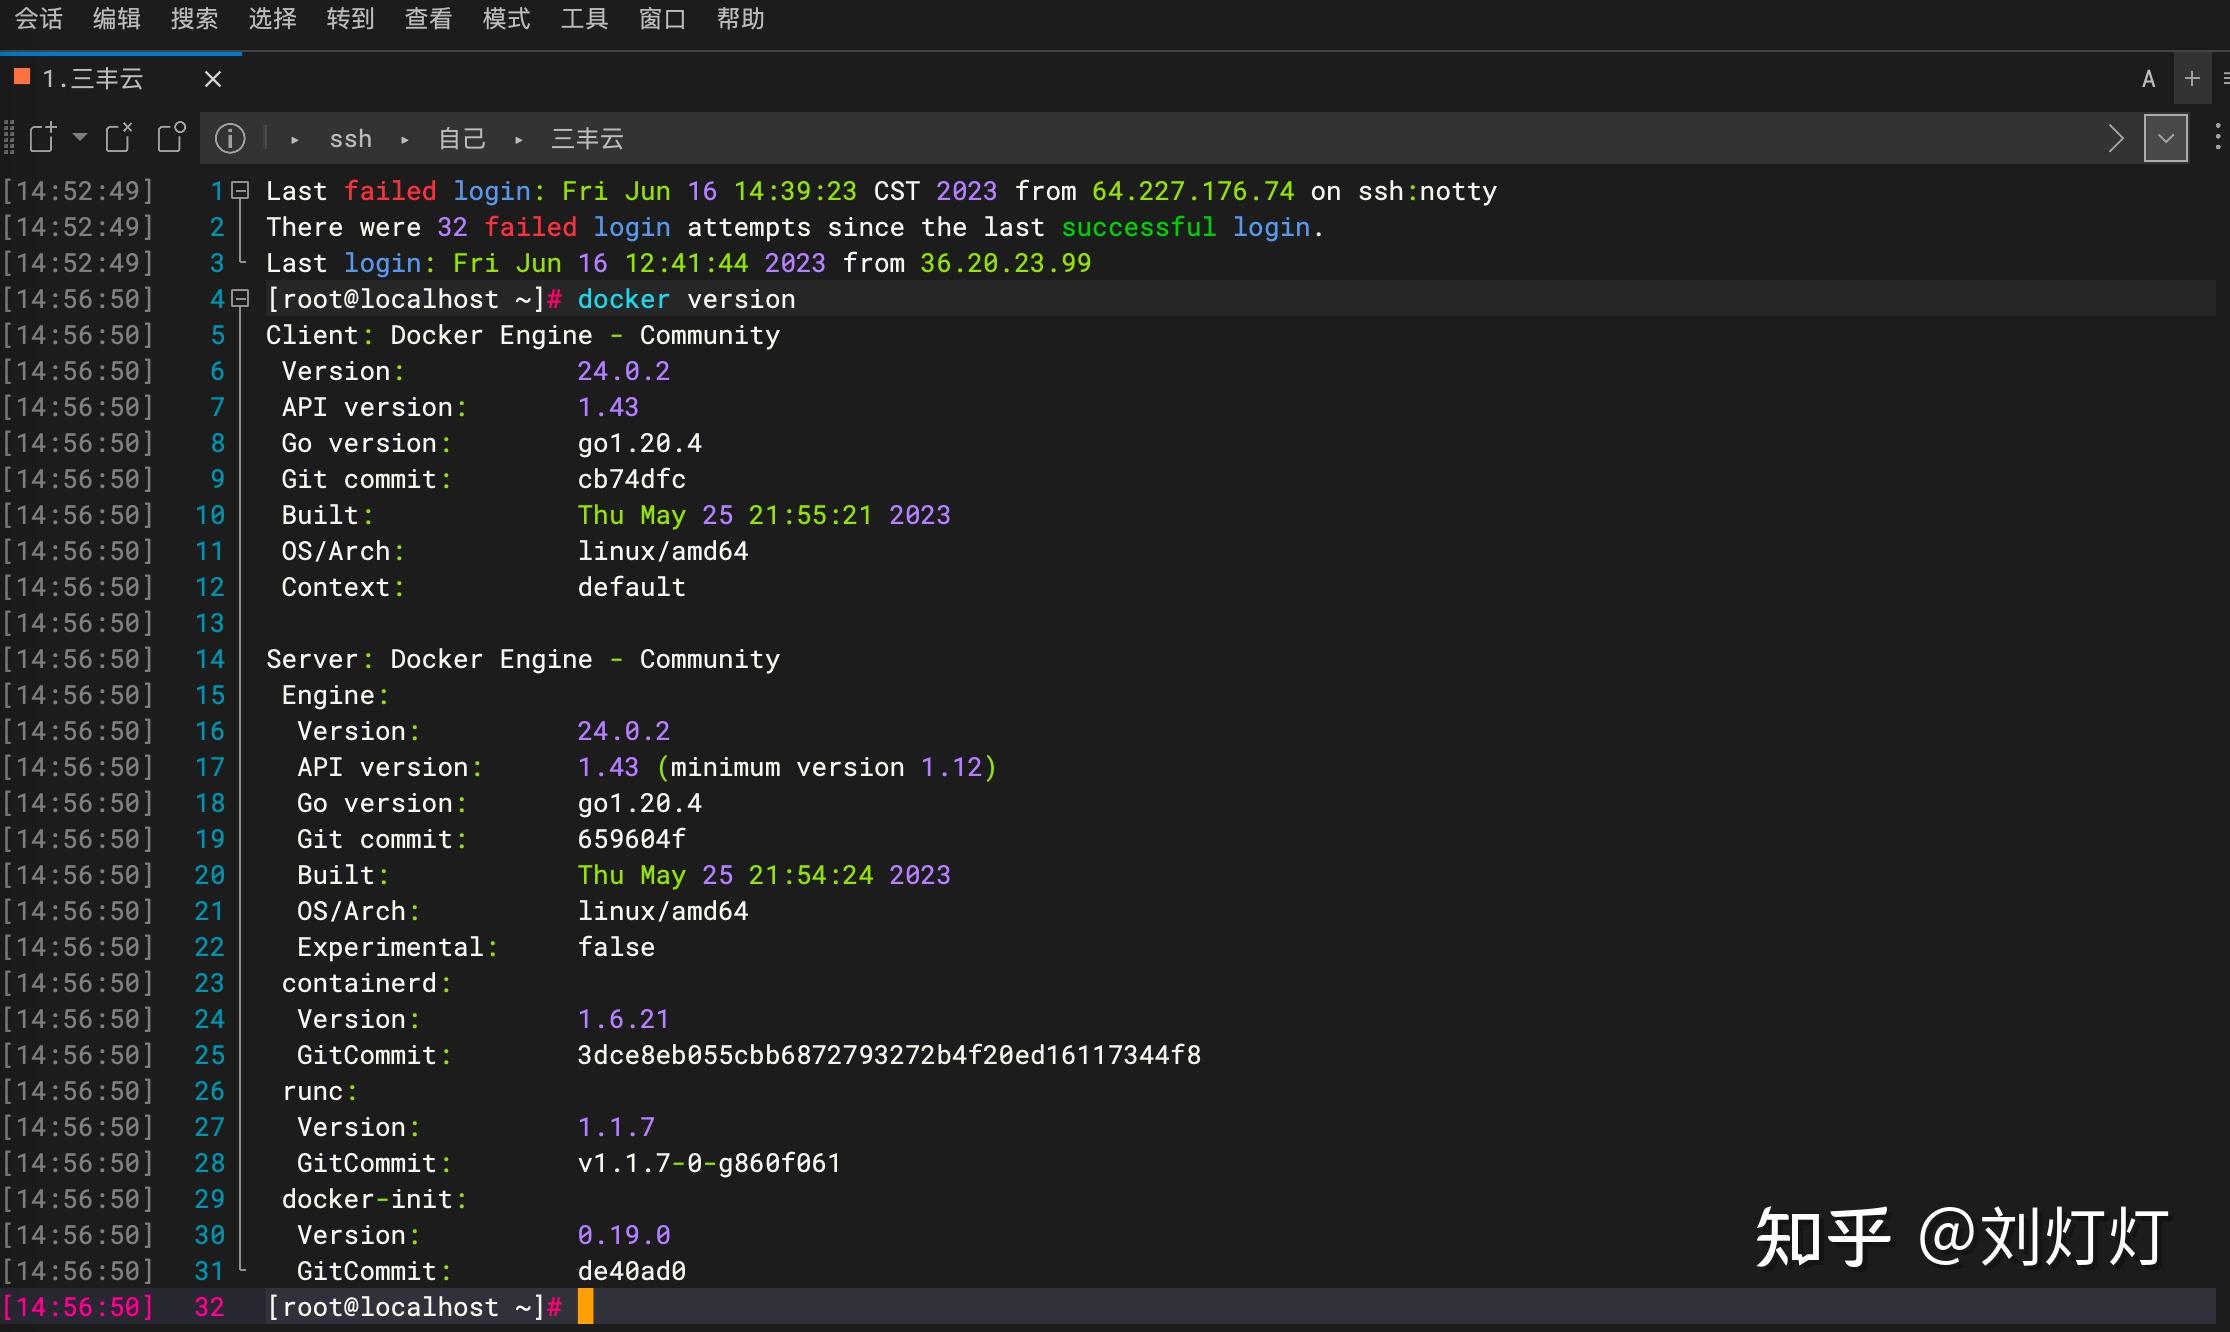Open the boxed chevron dropdown at top right
Image resolution: width=2230 pixels, height=1332 pixels.
2165,137
